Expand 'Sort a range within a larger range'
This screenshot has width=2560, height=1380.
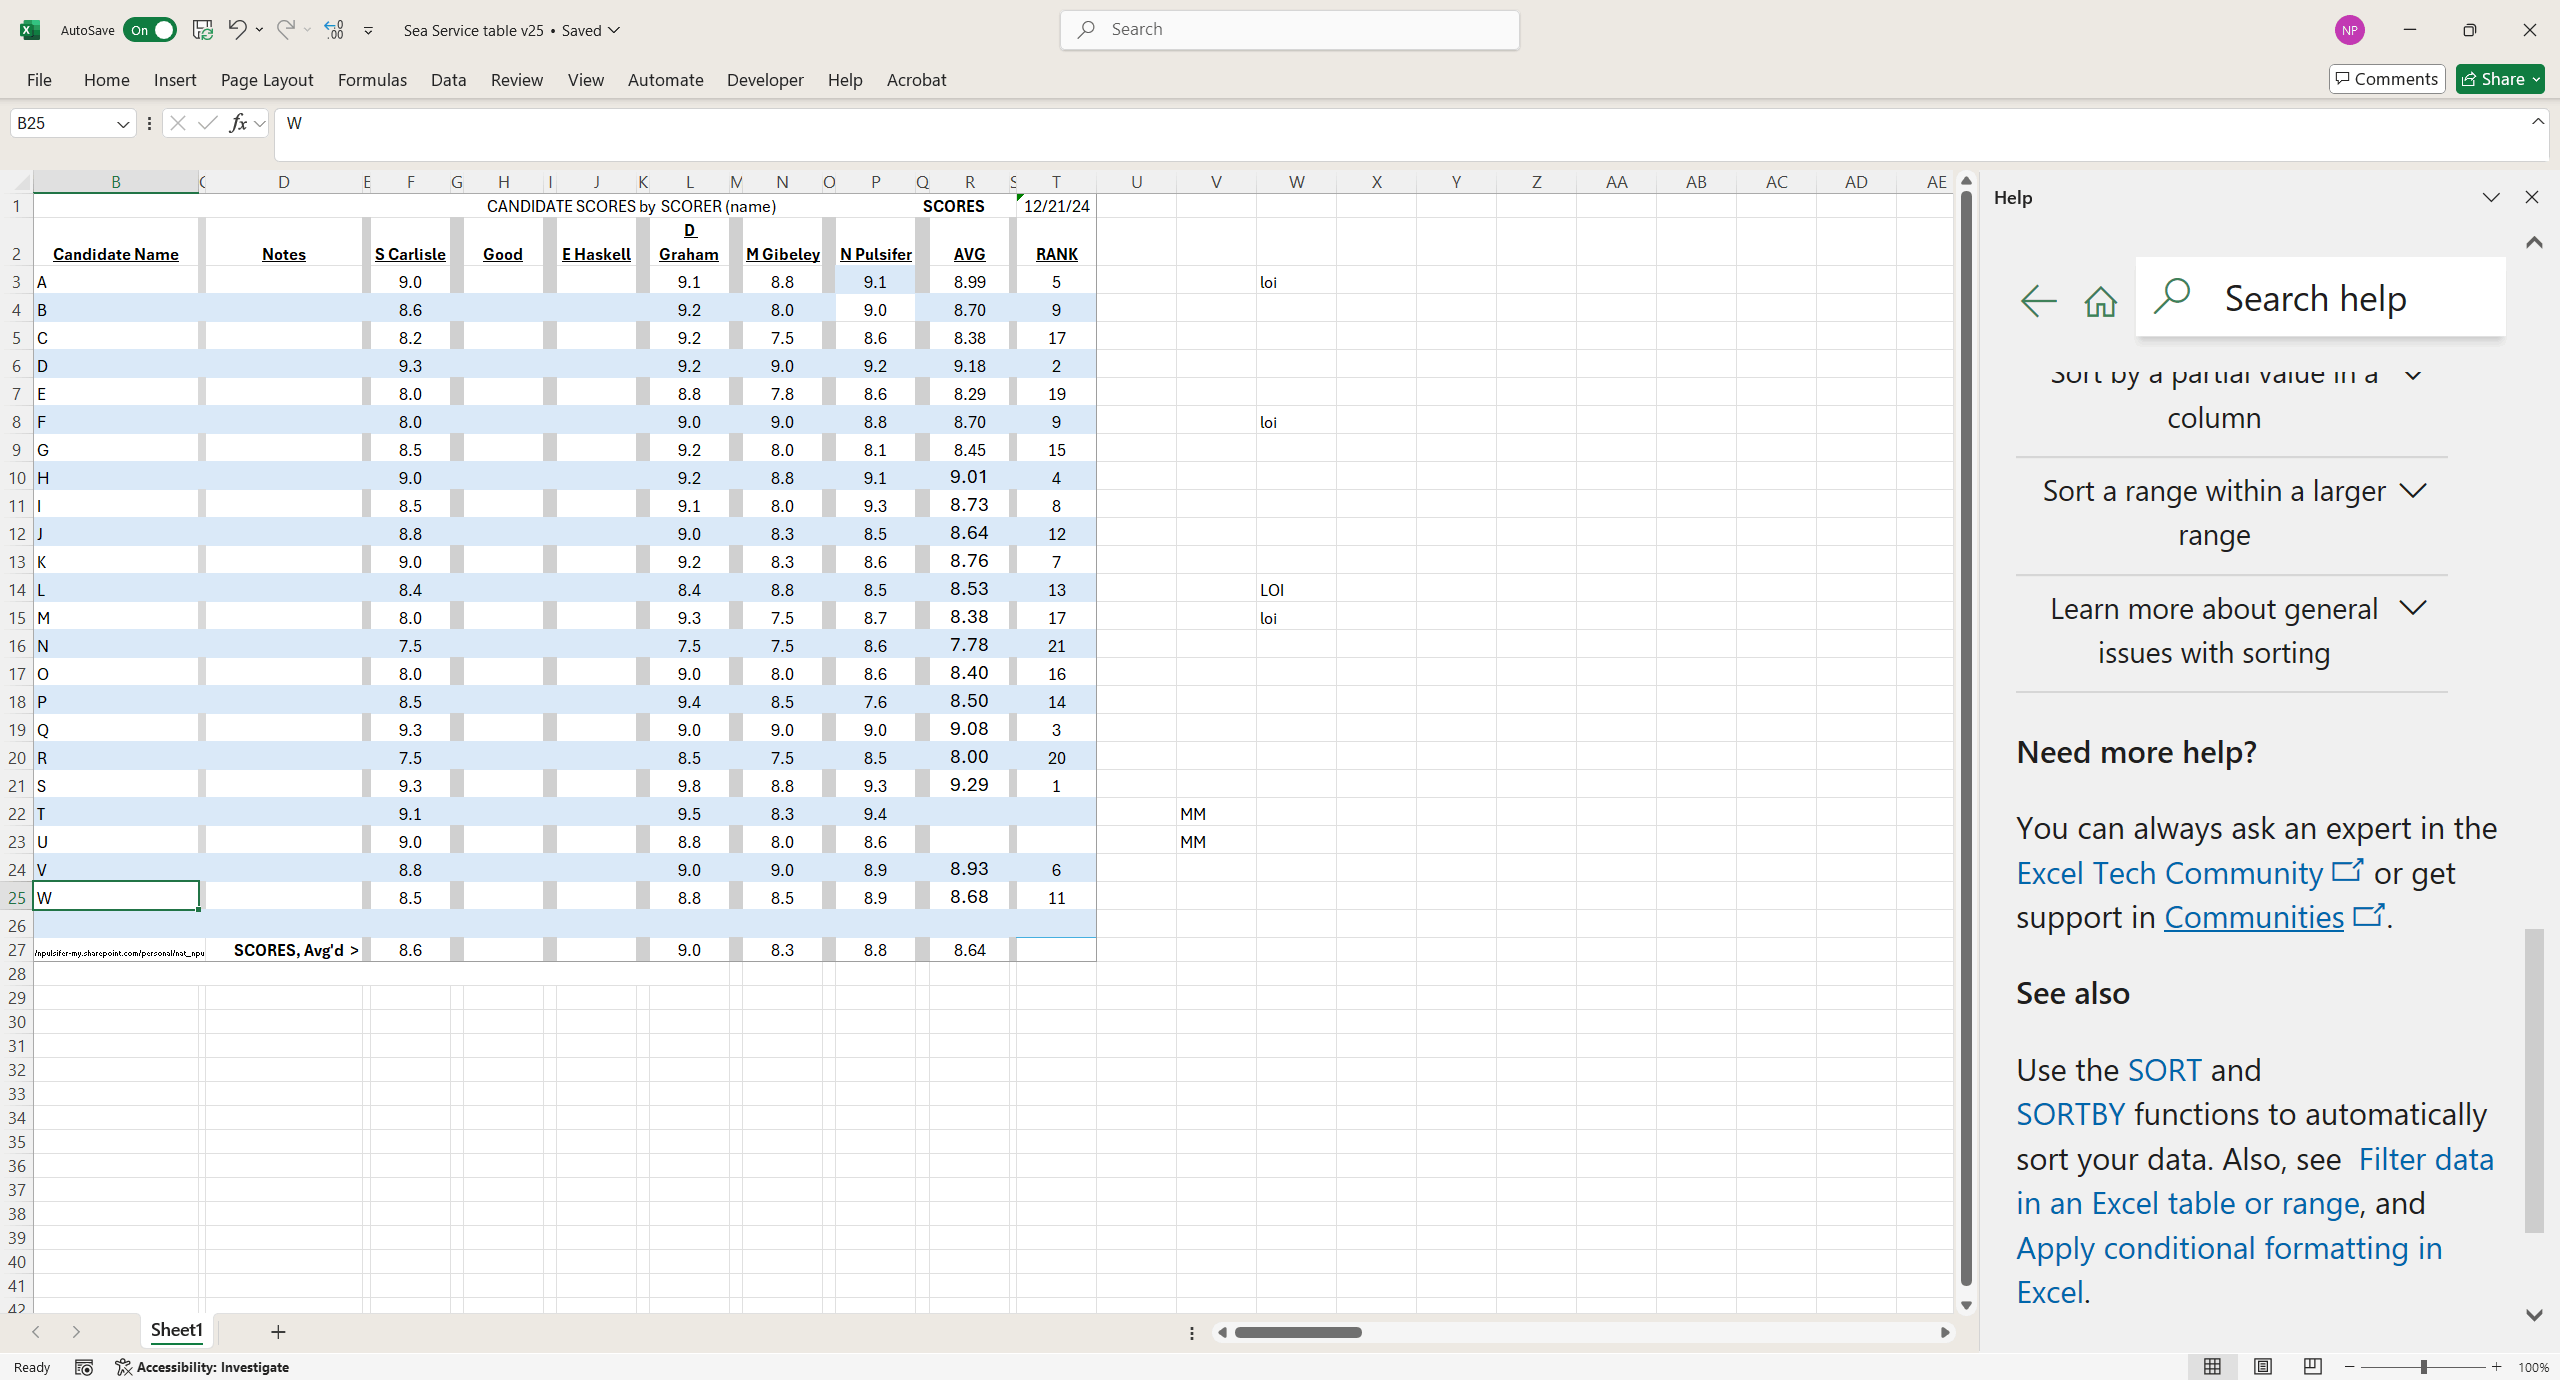click(2232, 513)
